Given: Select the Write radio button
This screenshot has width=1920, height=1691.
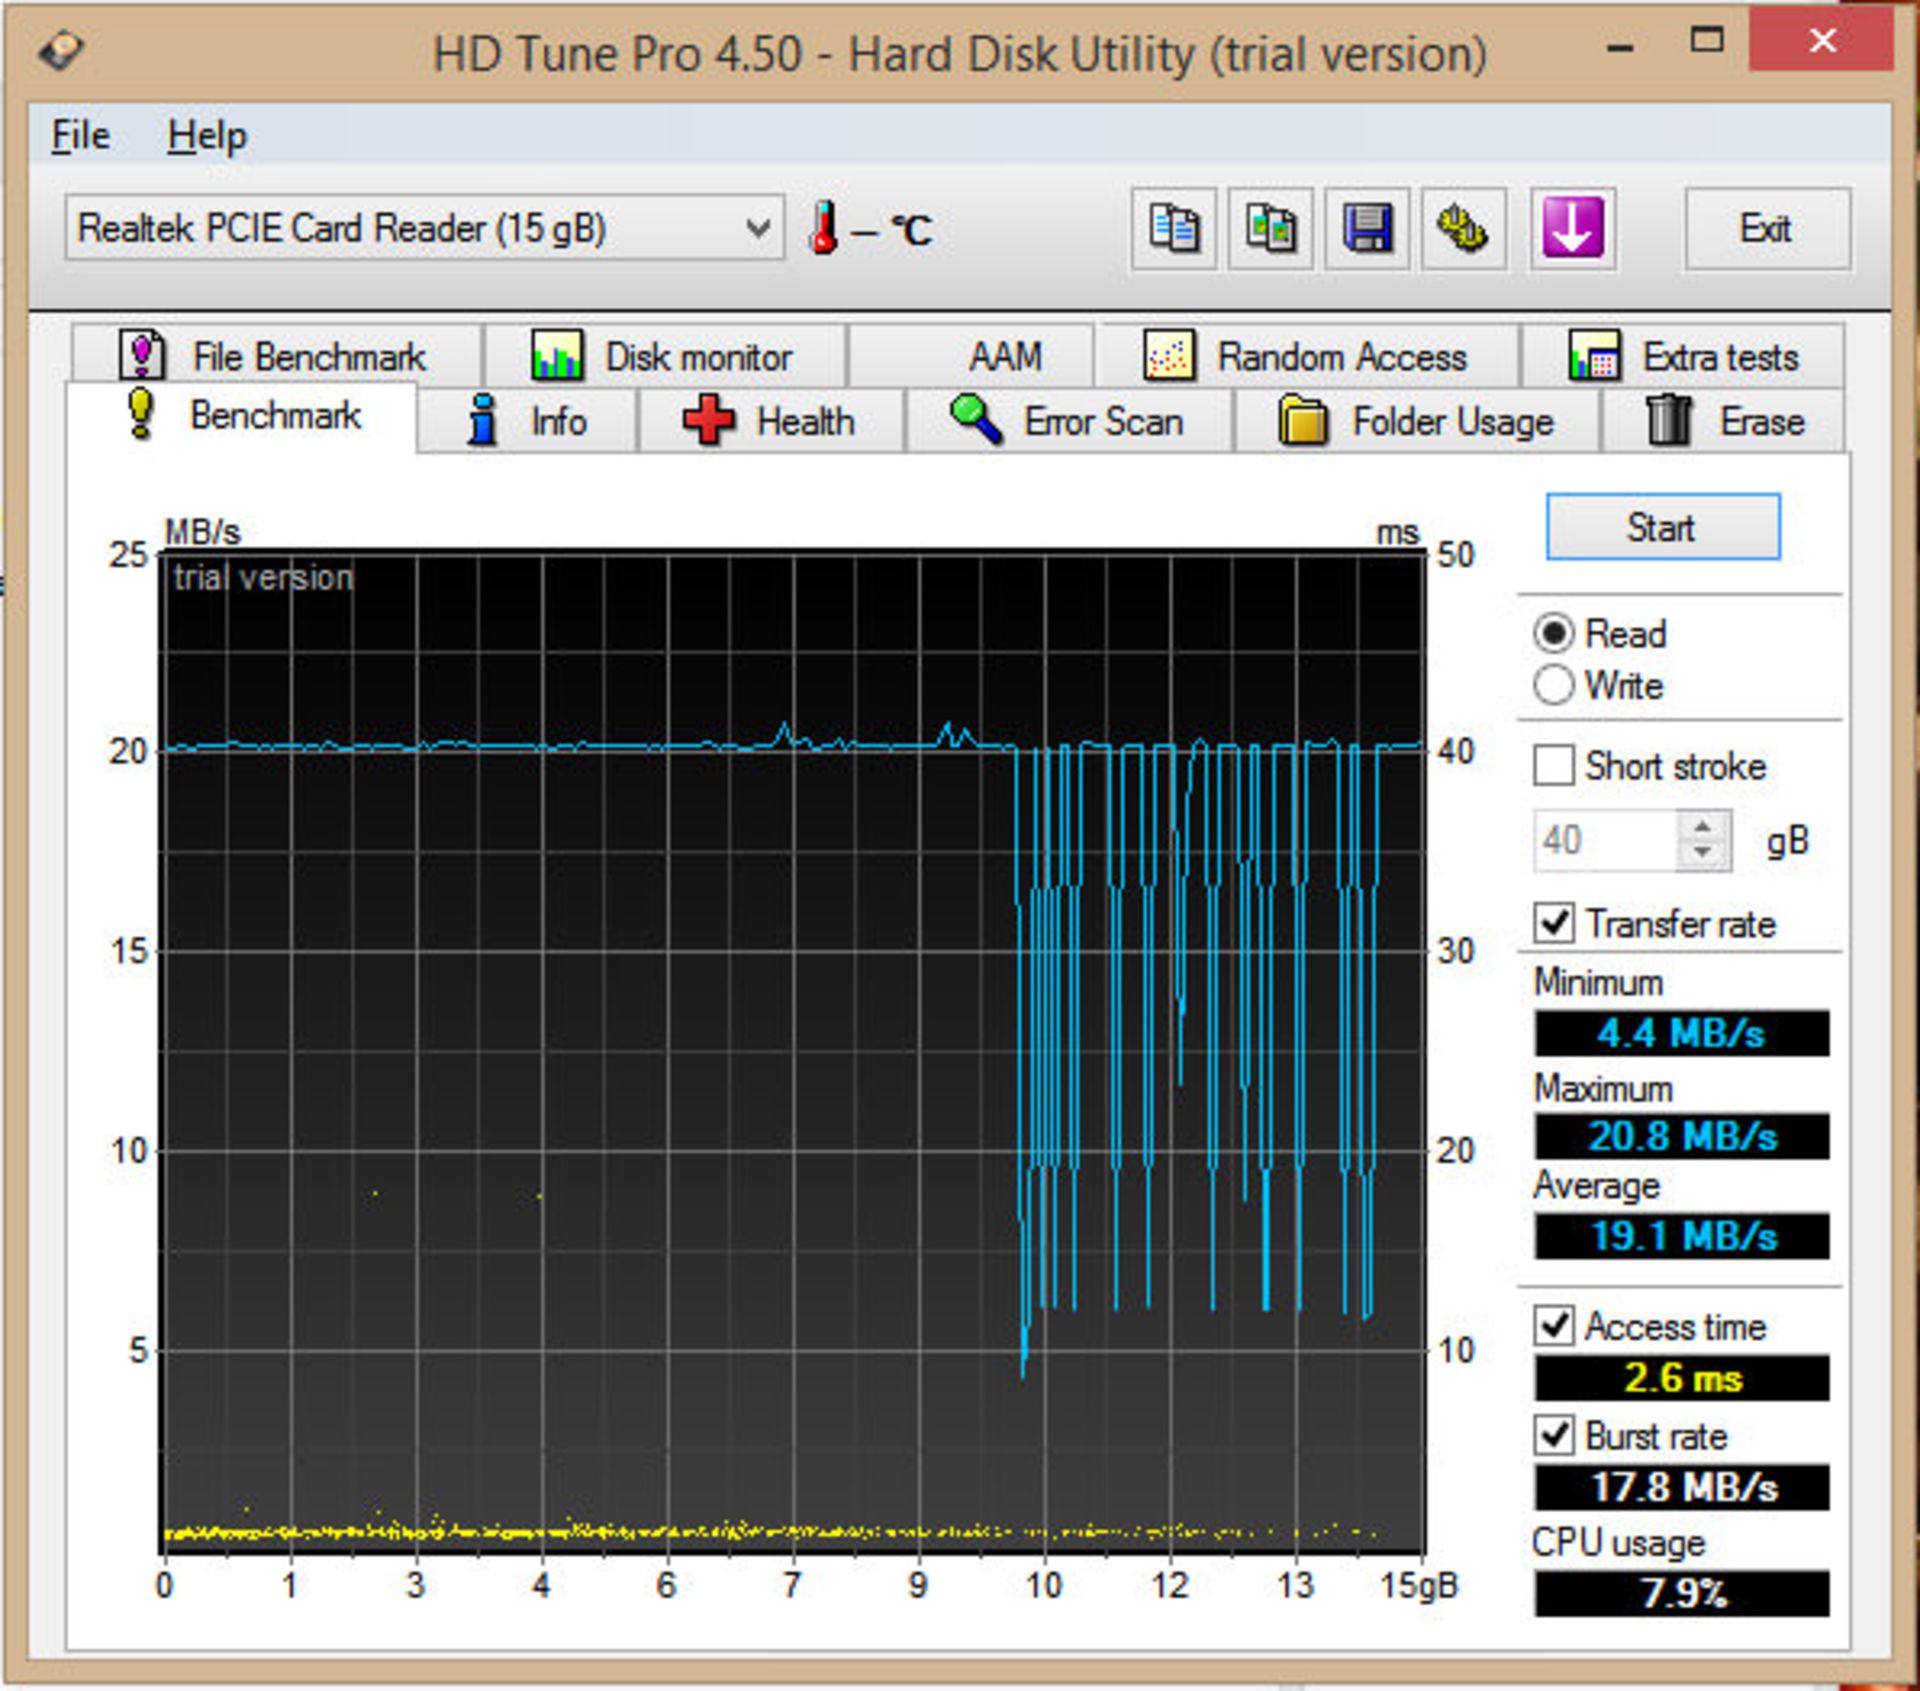Looking at the screenshot, I should click(1554, 686).
